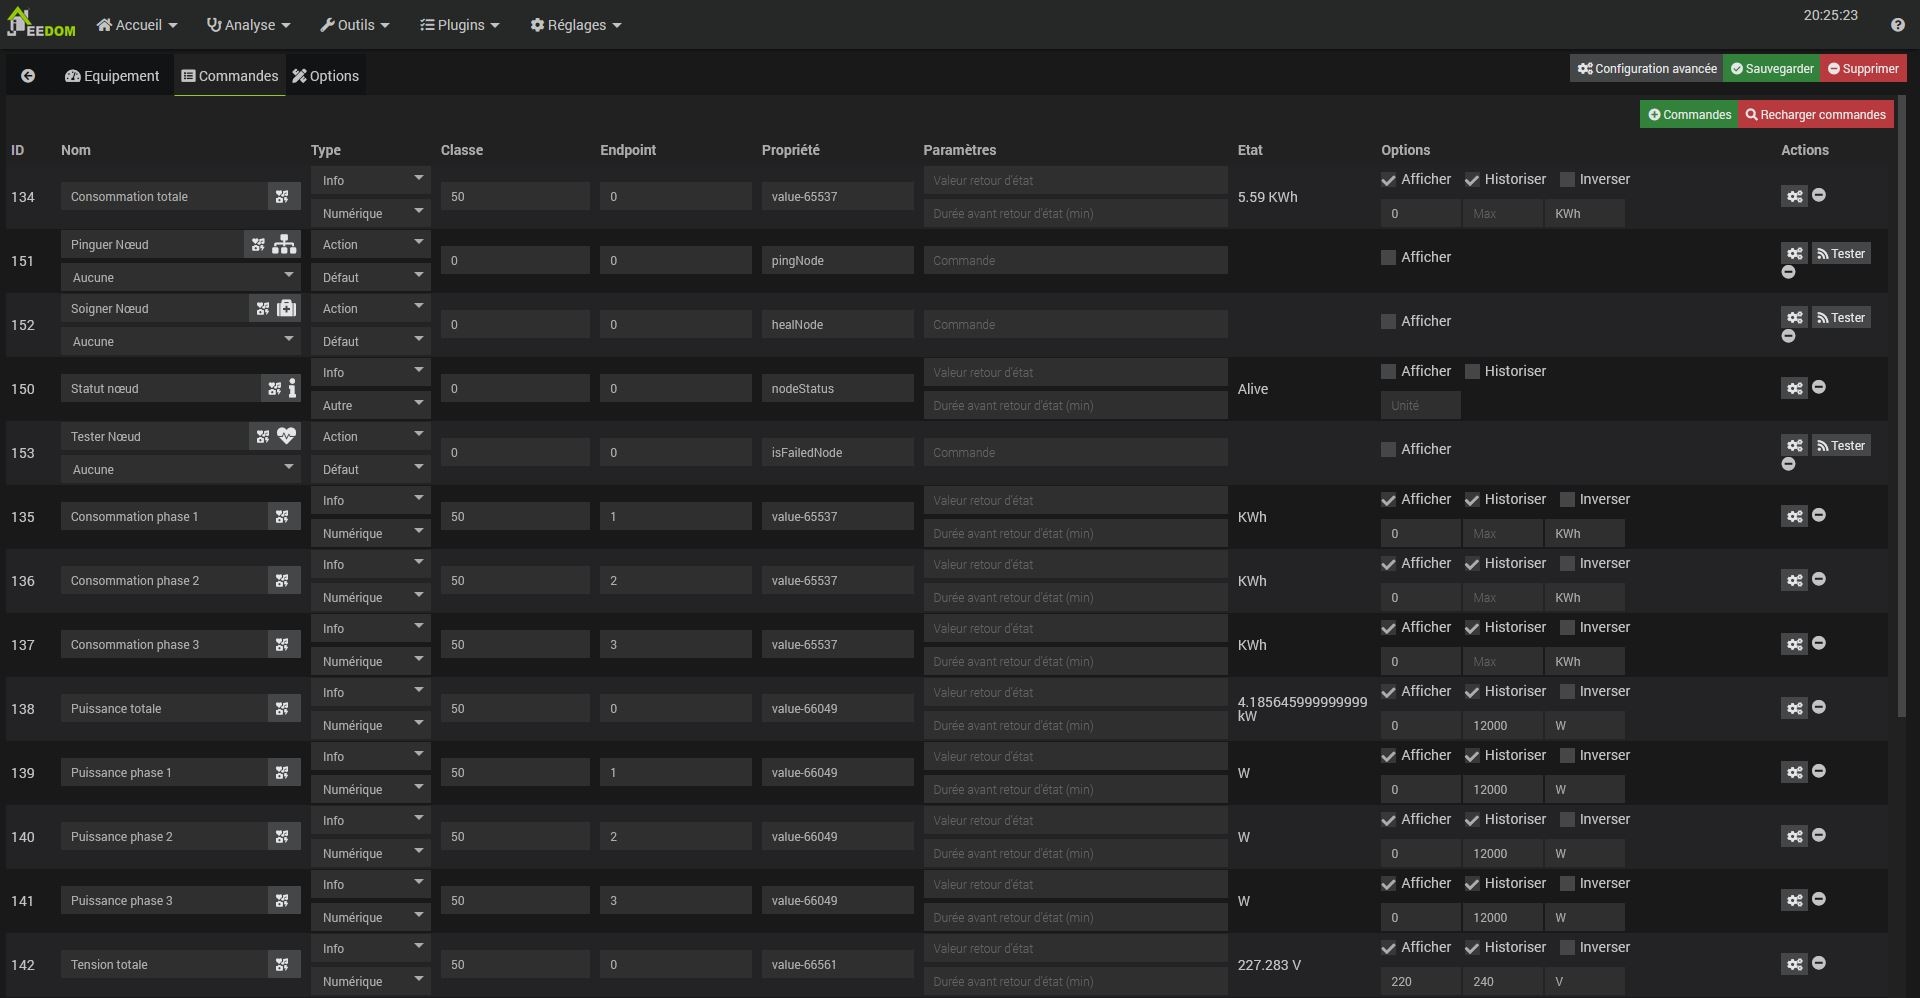Delete Soigner Nœud command with minus icon
This screenshot has height=998, width=1920.
pos(1789,336)
